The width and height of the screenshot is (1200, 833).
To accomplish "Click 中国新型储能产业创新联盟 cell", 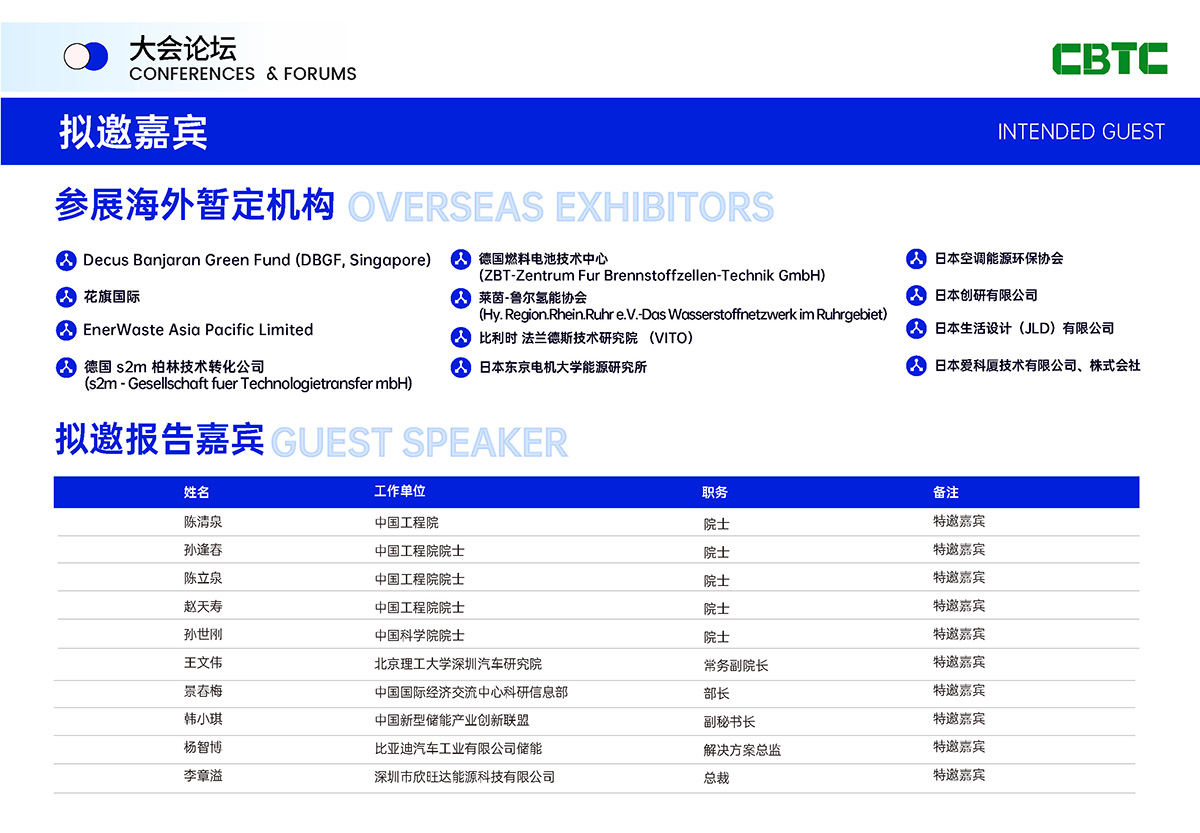I will [452, 720].
